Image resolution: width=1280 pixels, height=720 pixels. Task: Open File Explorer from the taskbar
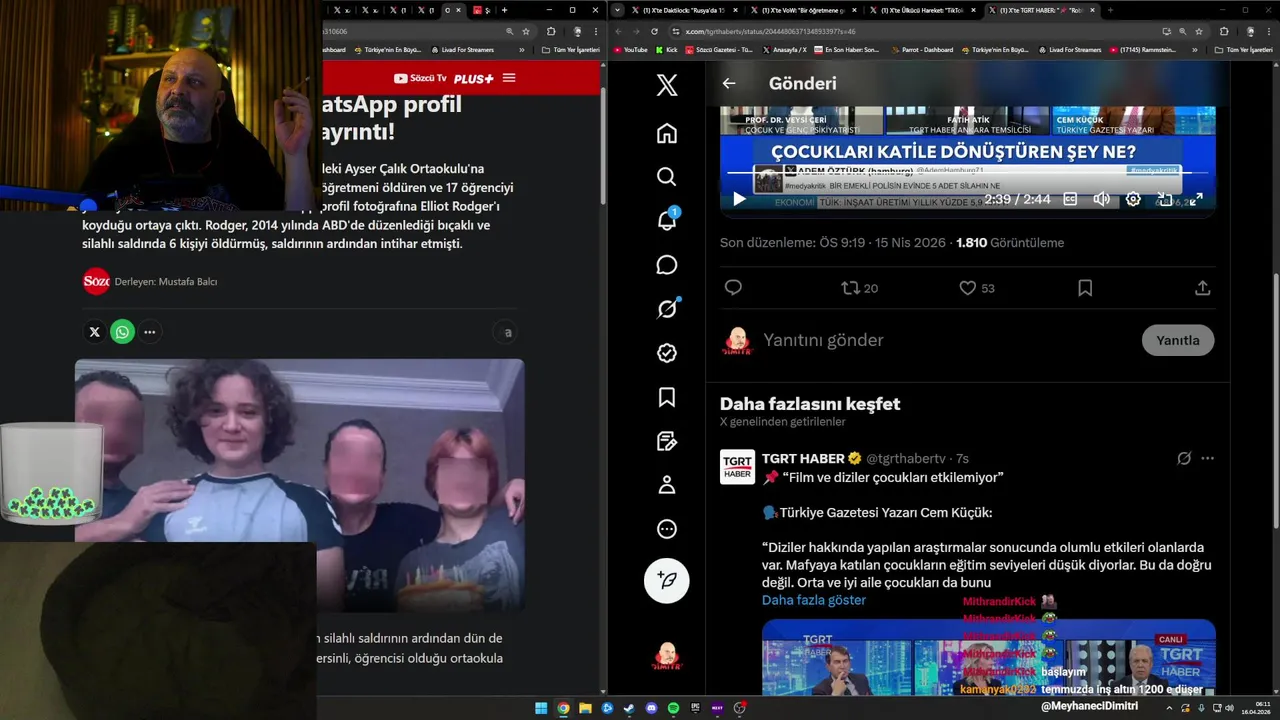click(585, 708)
